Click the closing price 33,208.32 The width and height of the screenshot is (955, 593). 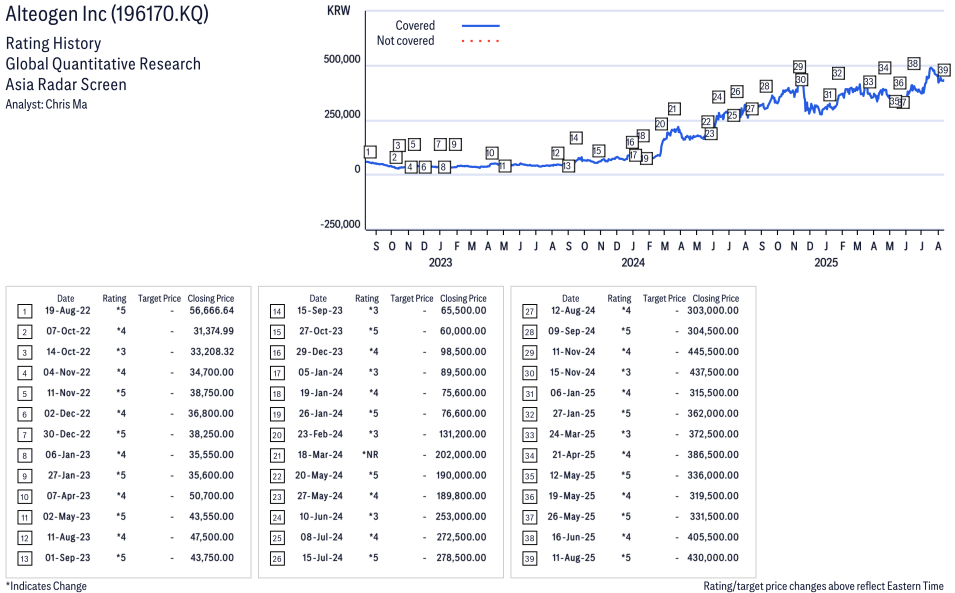coord(211,352)
